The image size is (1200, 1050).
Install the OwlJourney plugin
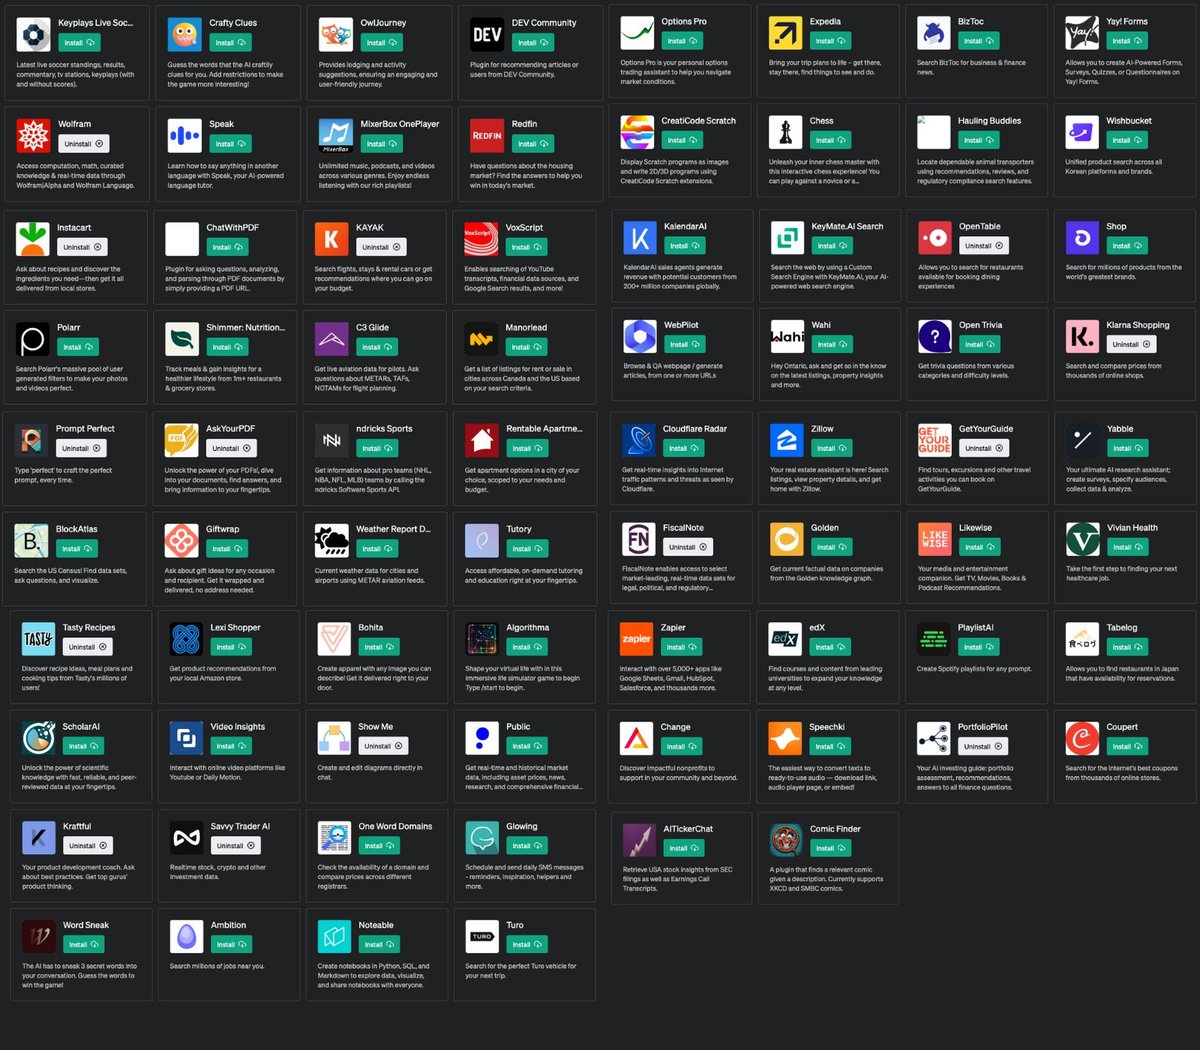[x=381, y=43]
